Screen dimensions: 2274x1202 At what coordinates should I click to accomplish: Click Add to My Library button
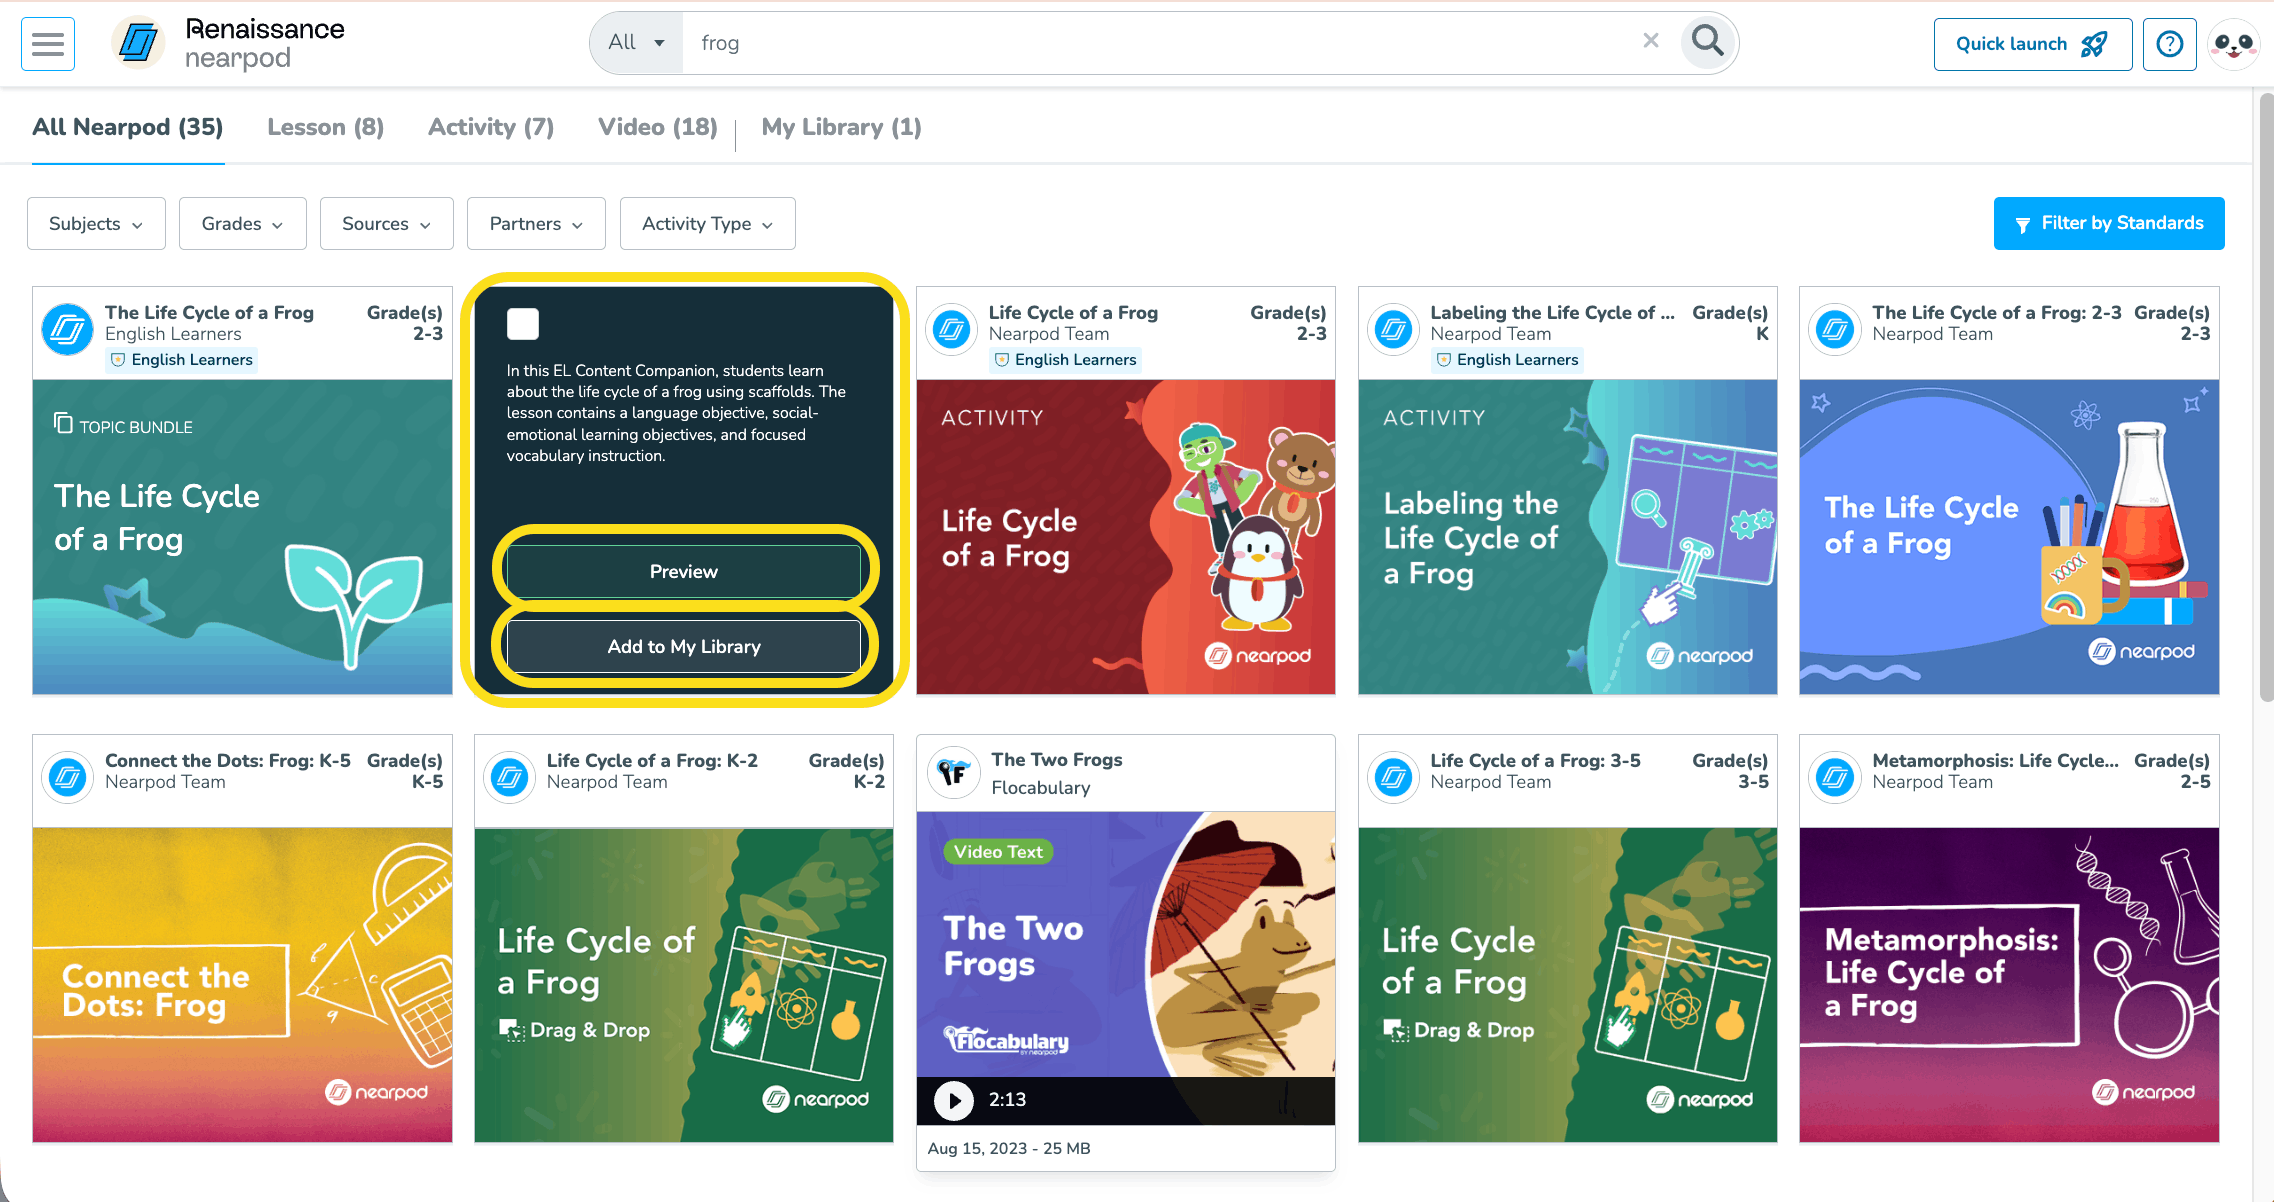click(x=684, y=646)
